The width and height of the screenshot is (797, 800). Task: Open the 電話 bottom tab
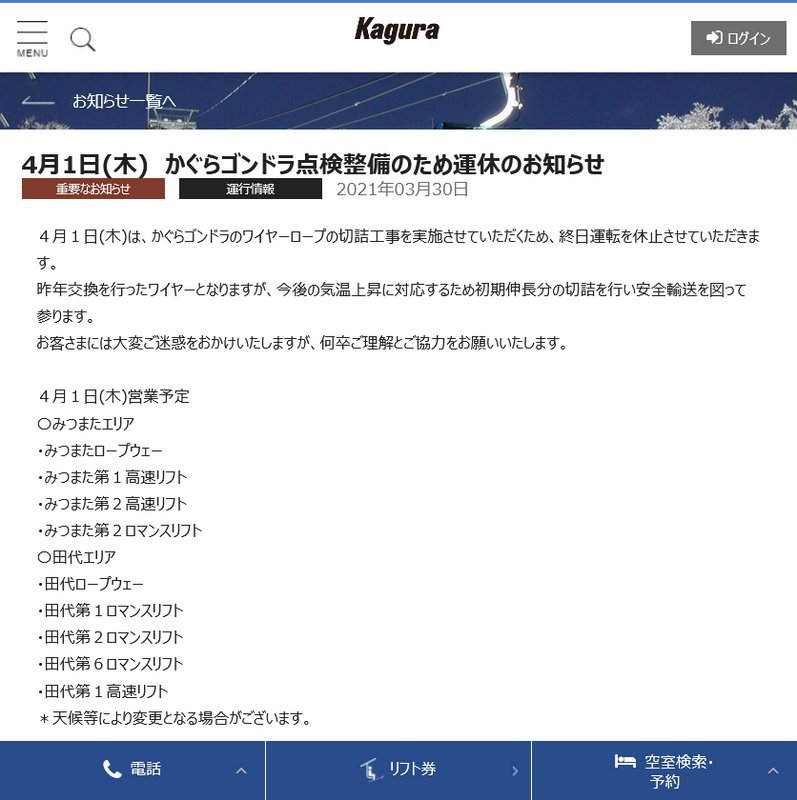[x=133, y=770]
